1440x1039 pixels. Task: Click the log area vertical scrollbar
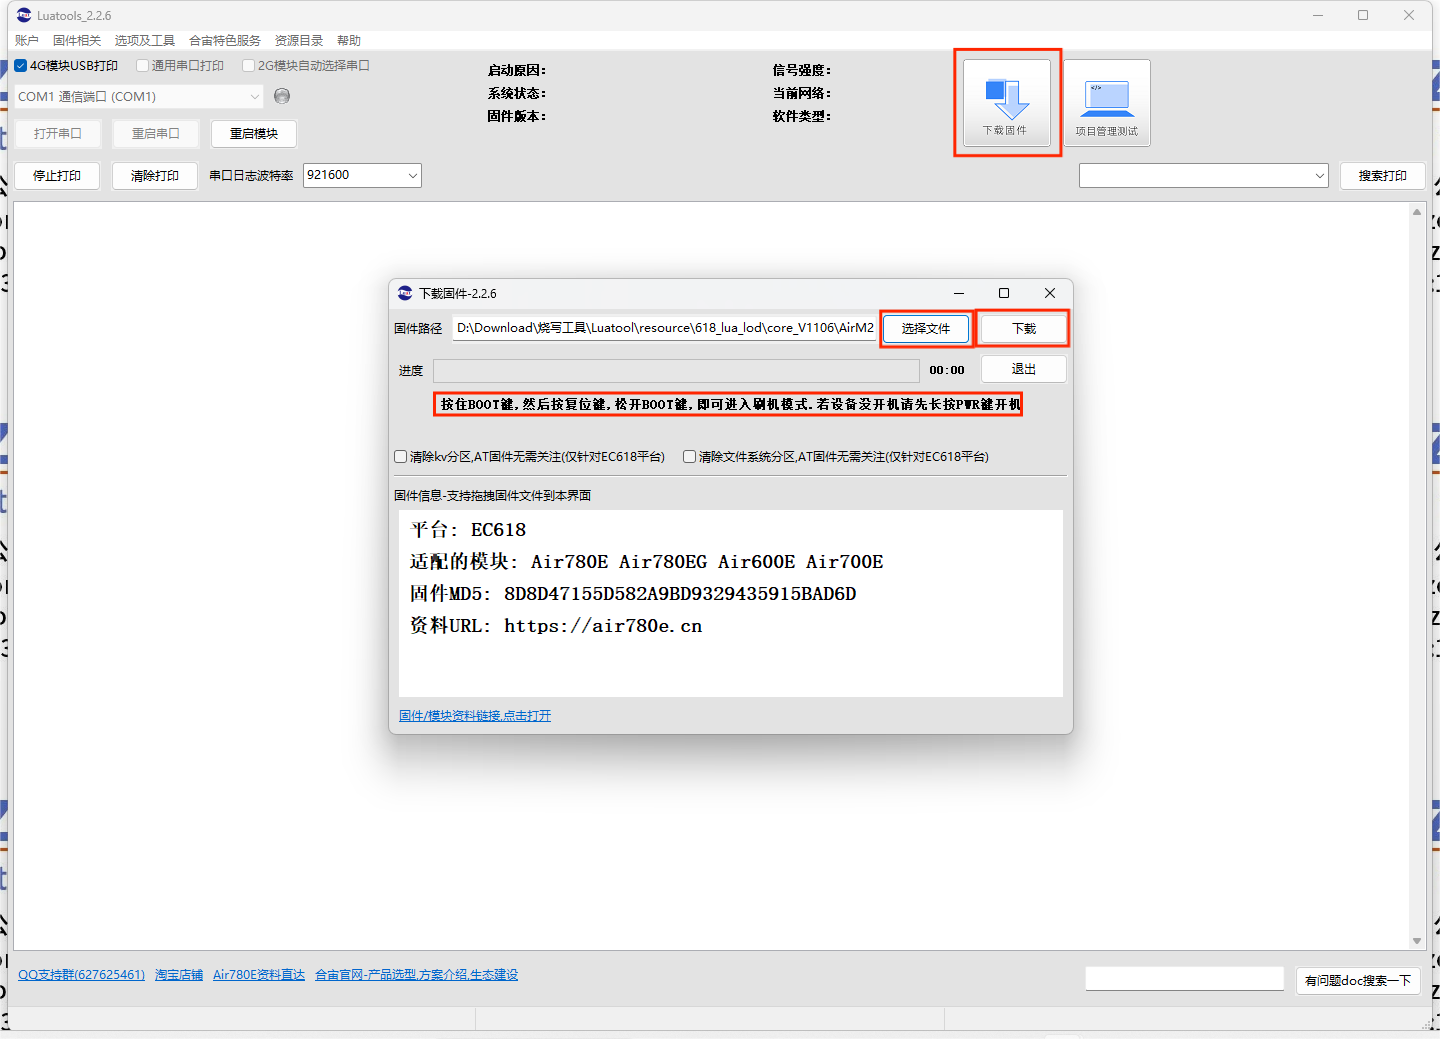1417,576
